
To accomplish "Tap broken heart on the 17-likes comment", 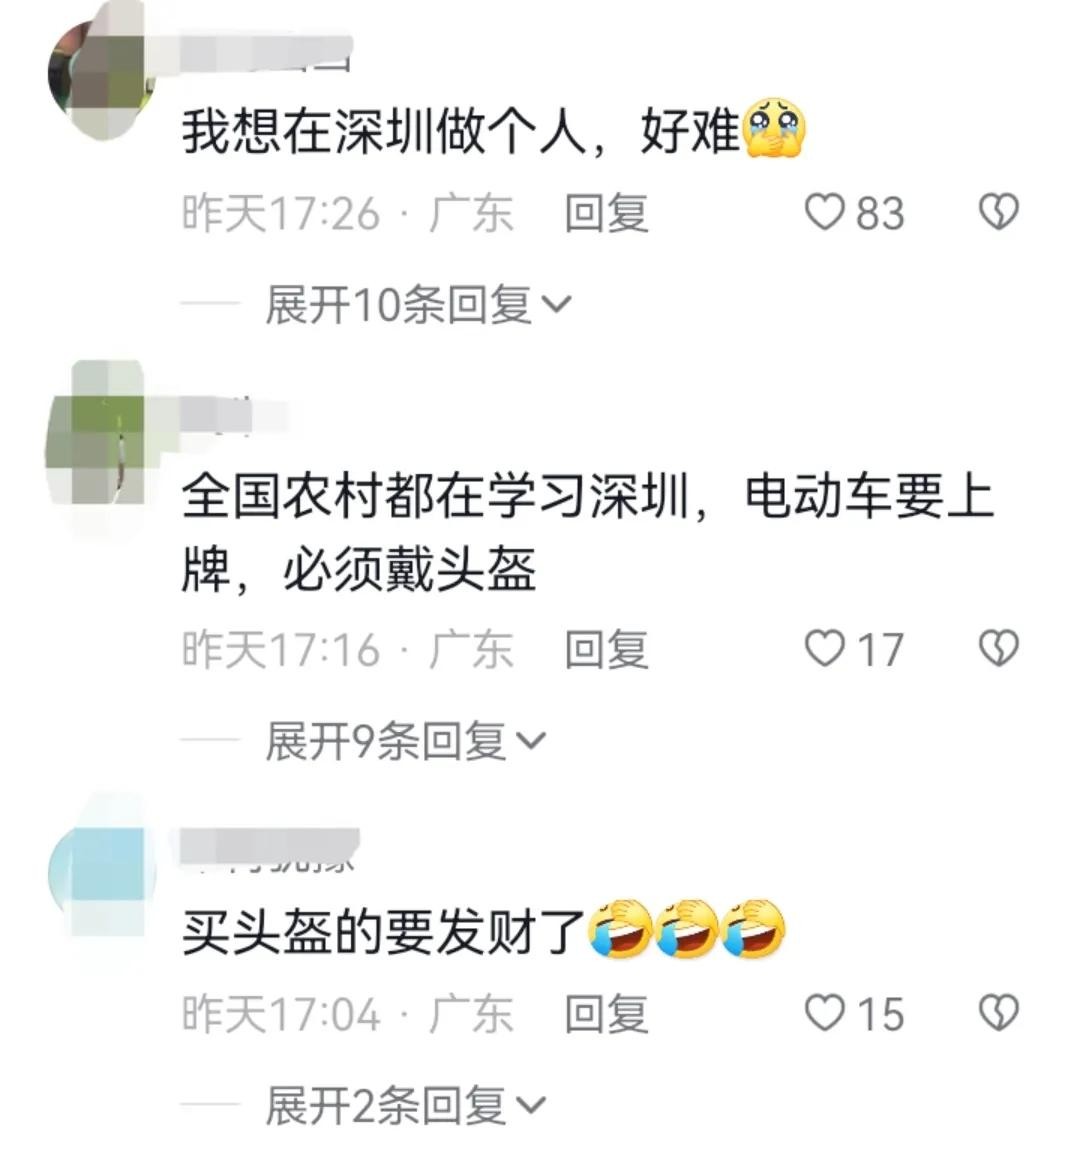I will coord(999,648).
